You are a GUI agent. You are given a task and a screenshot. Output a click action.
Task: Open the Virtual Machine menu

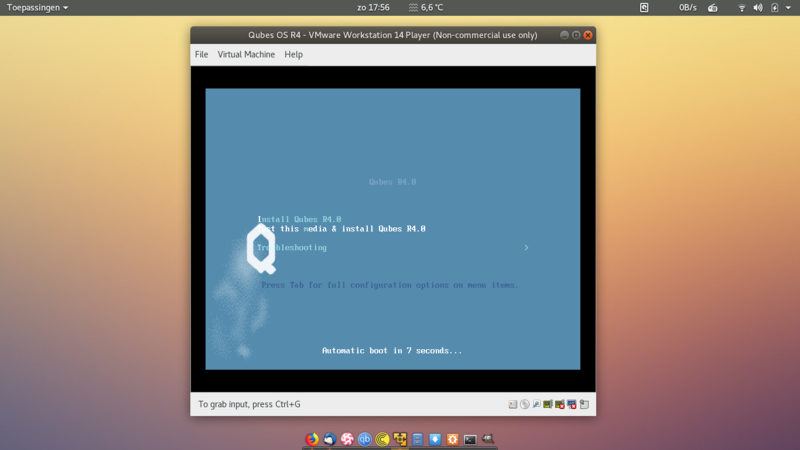[x=246, y=55]
